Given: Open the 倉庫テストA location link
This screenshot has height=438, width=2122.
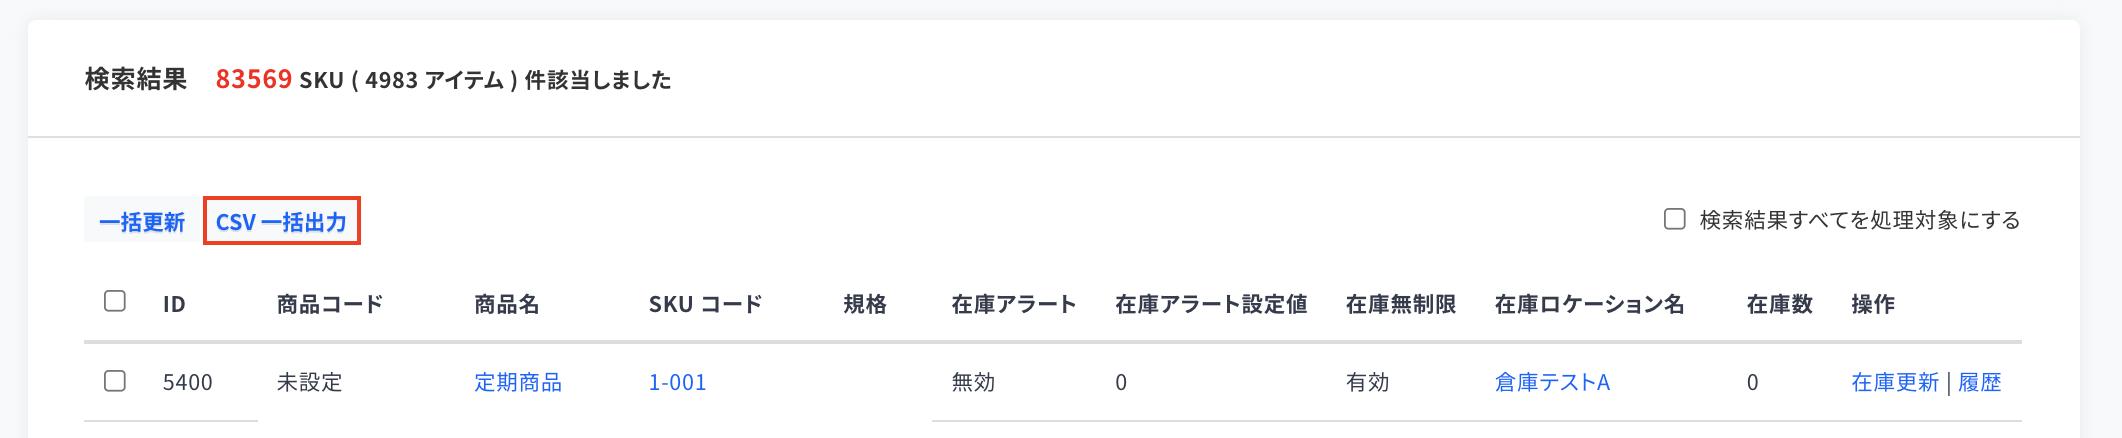Looking at the screenshot, I should point(1552,382).
